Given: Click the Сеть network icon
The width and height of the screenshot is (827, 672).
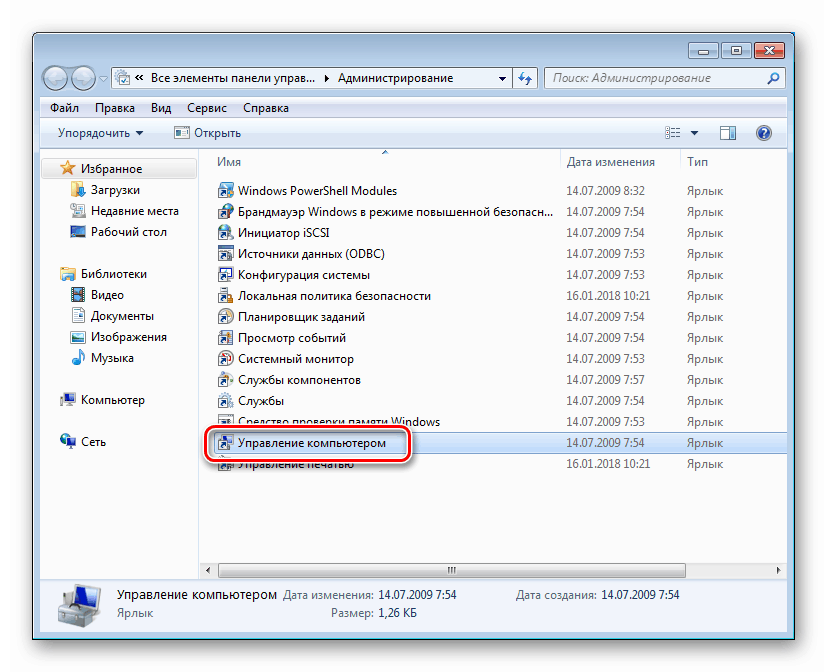Looking at the screenshot, I should 68,441.
